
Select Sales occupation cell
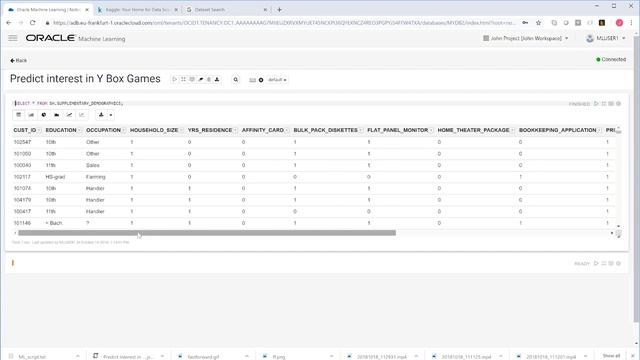point(93,165)
